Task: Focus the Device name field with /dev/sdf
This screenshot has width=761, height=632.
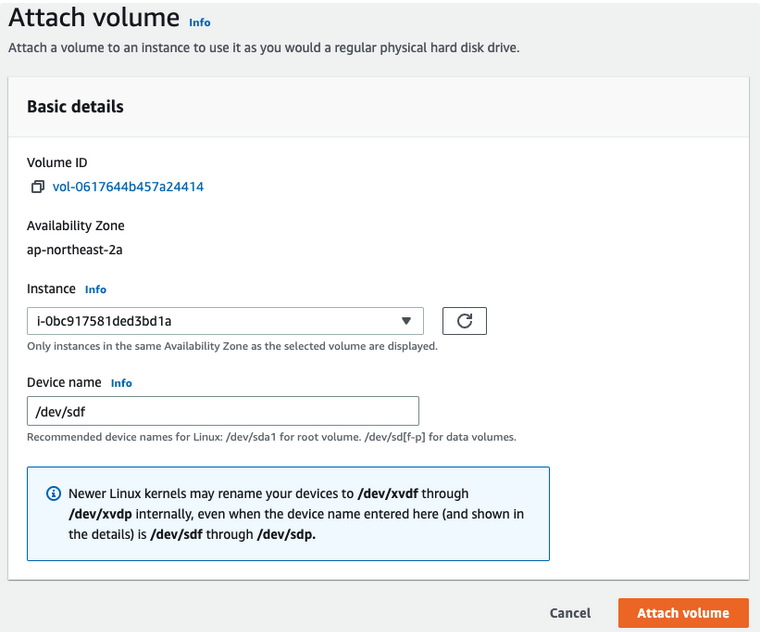Action: [x=222, y=411]
